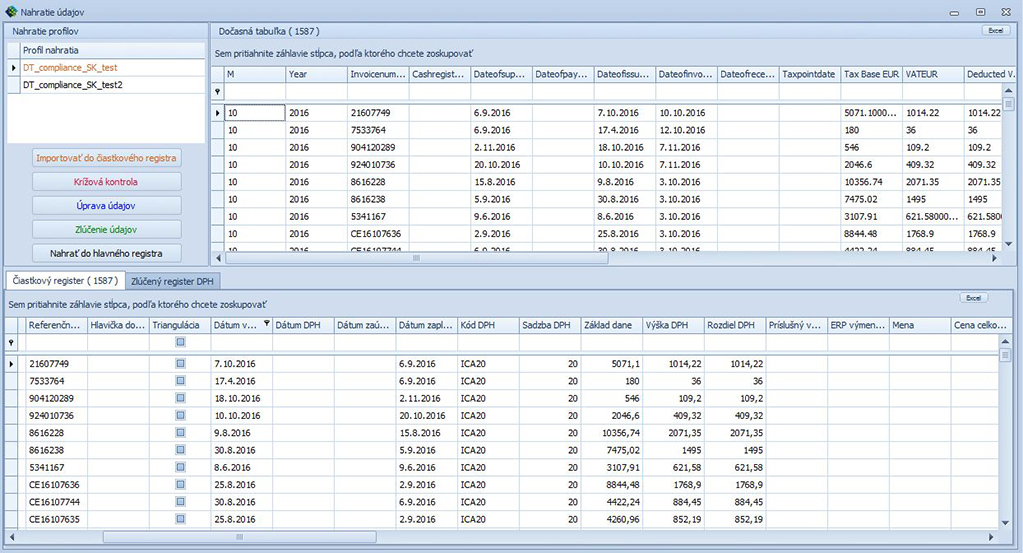Click reference CE16107635 in lower grid
The height and width of the screenshot is (553, 1023).
point(56,519)
